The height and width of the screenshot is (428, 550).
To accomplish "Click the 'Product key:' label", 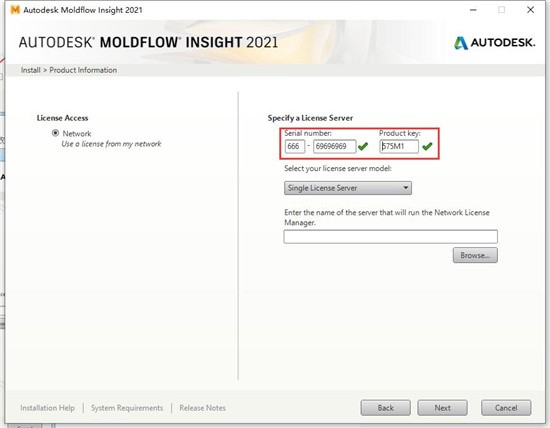I will pos(400,133).
